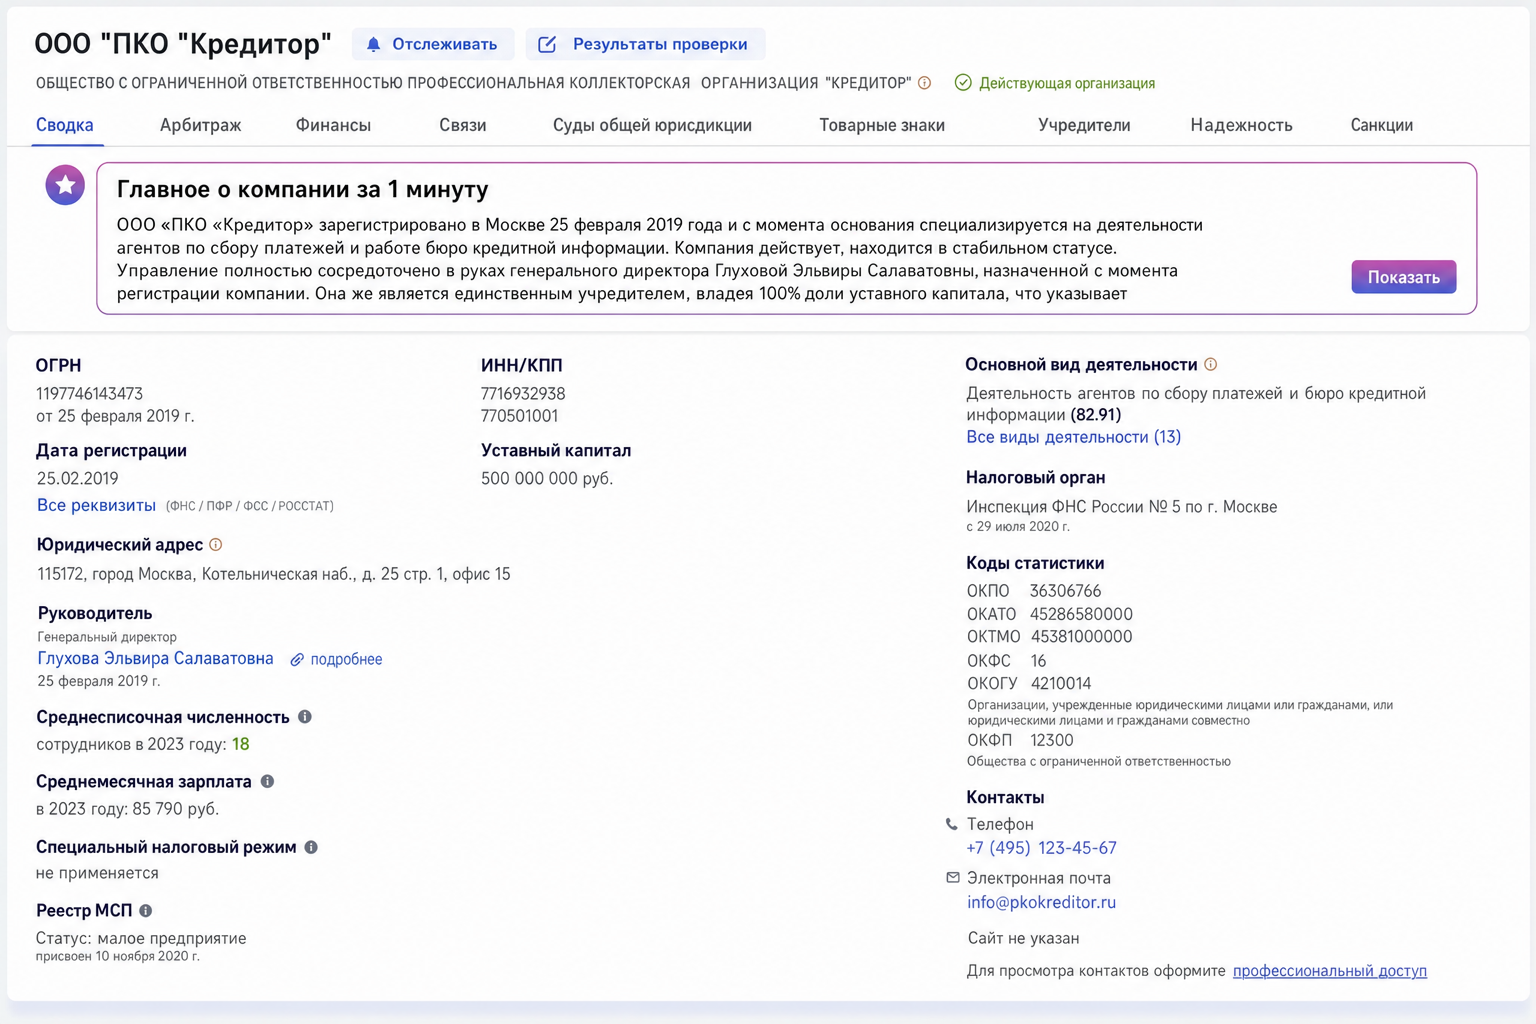Click the Действующая организация status label
This screenshot has width=1536, height=1024.
tap(1067, 83)
